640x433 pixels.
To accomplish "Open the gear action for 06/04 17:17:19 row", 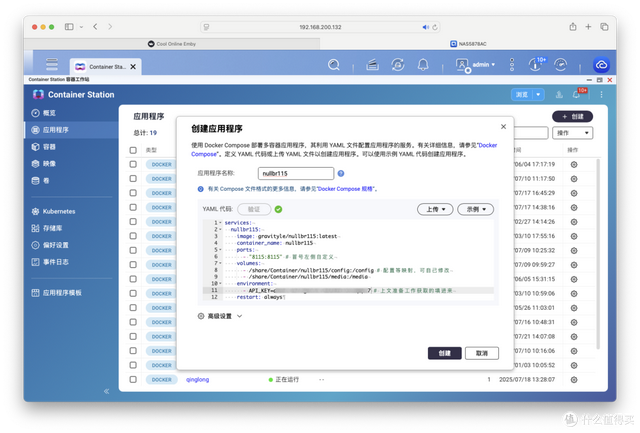I will pyautogui.click(x=574, y=164).
